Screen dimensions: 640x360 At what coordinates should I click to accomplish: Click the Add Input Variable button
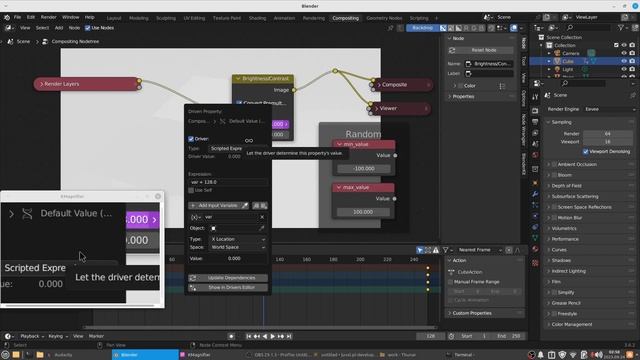tap(214, 206)
